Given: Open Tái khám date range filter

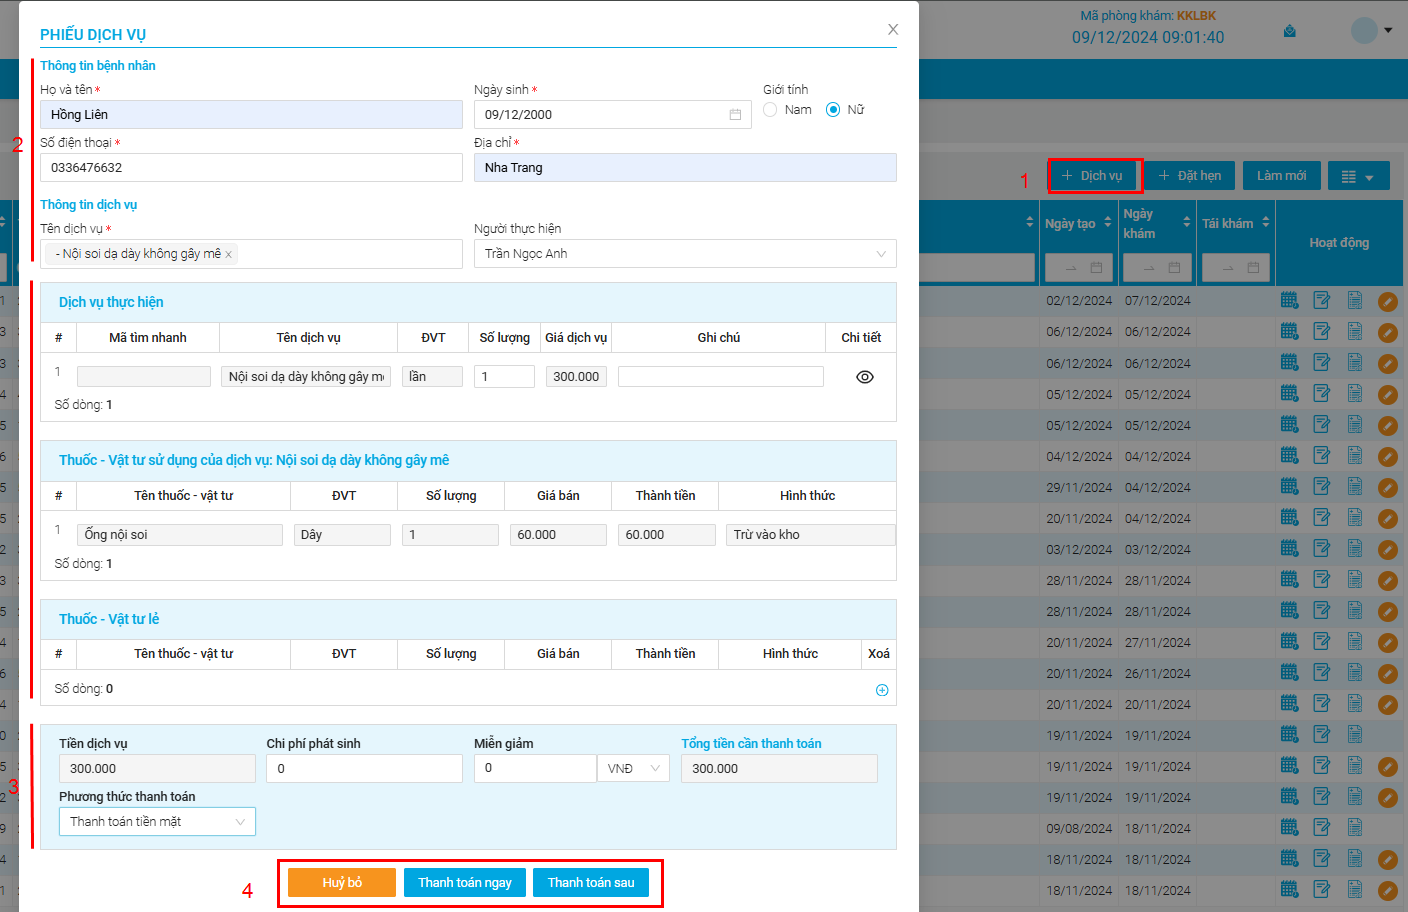Looking at the screenshot, I should [1236, 268].
